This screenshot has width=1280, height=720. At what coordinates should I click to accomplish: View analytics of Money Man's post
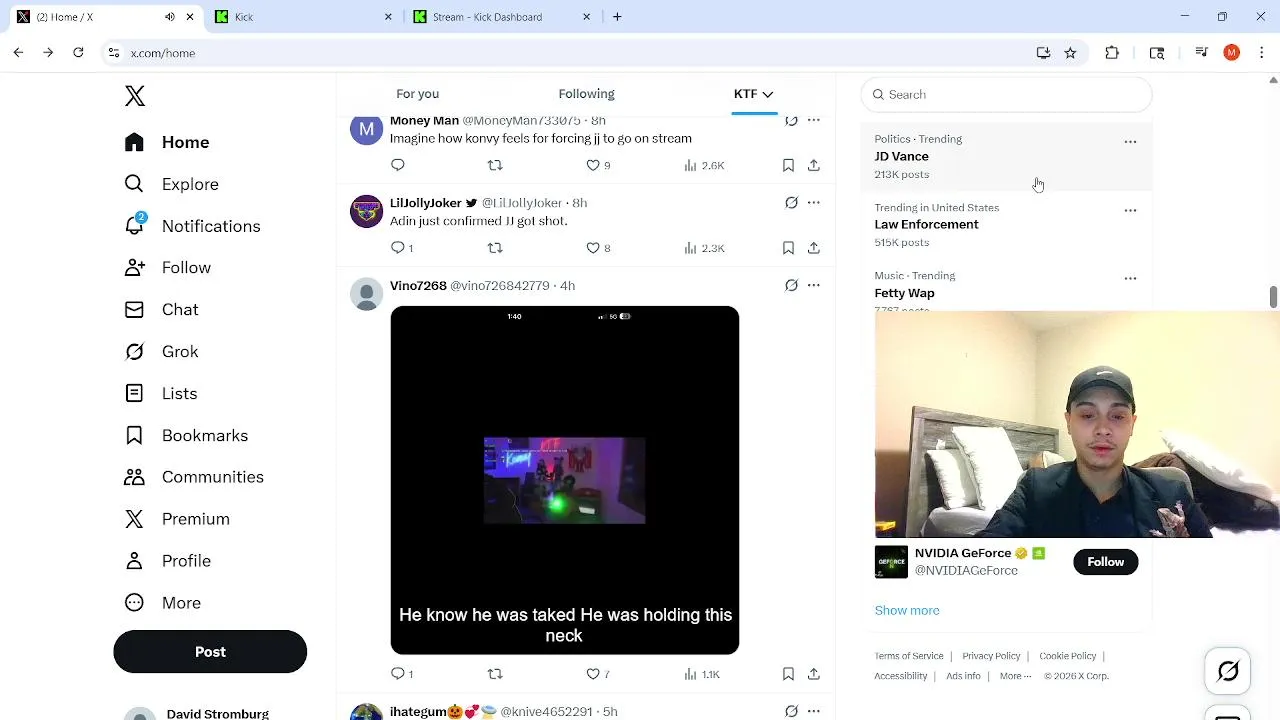(704, 165)
